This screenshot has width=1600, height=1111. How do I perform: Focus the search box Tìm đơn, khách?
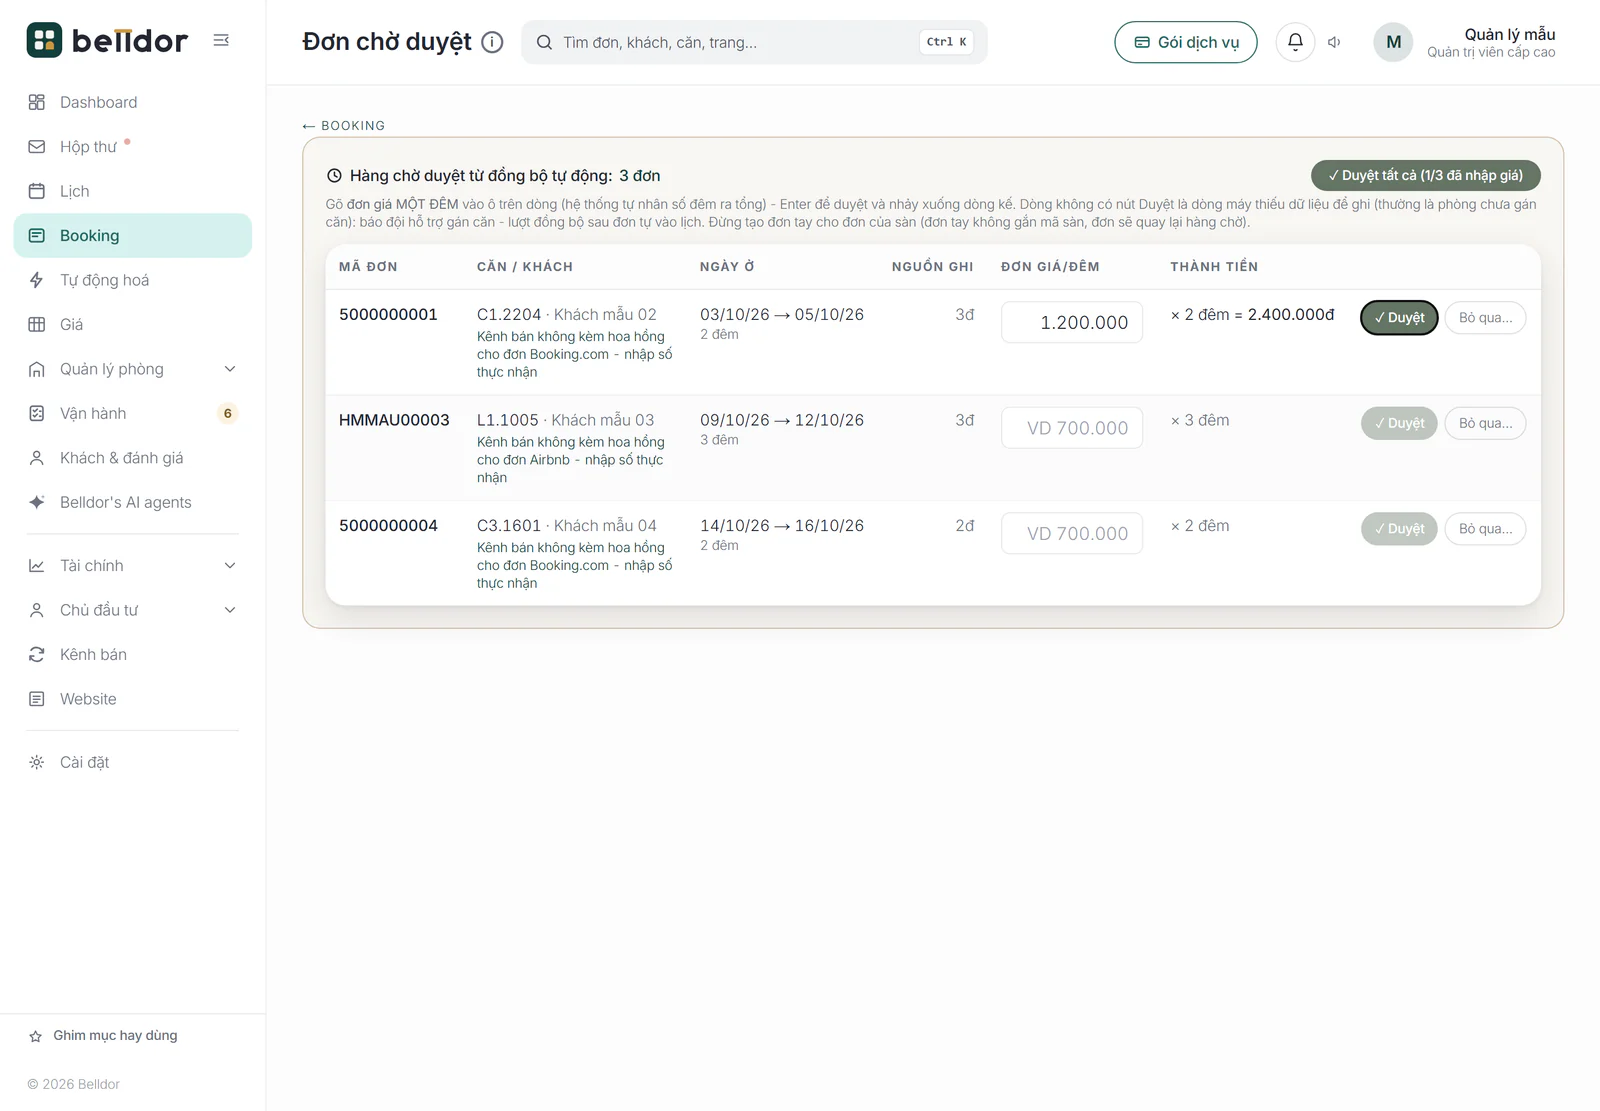(754, 42)
